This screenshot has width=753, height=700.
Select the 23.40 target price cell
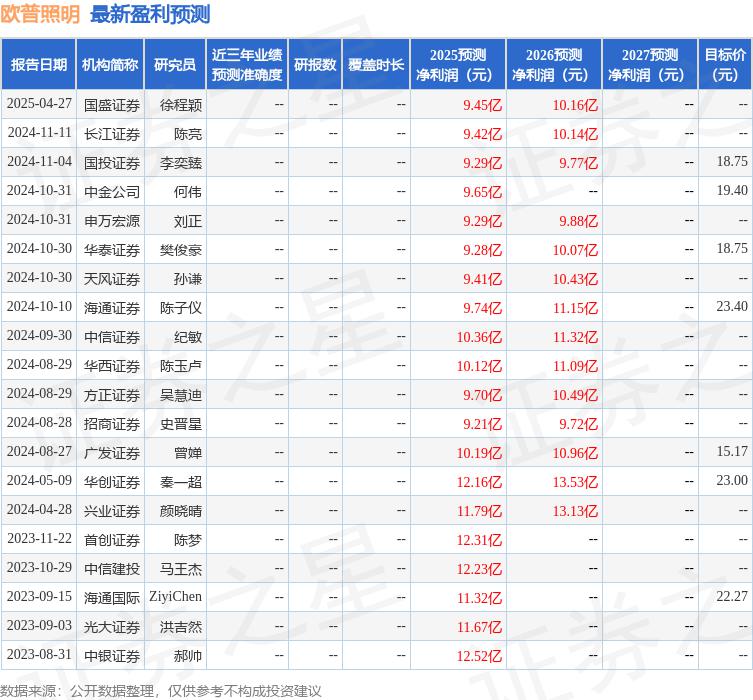[x=732, y=307]
